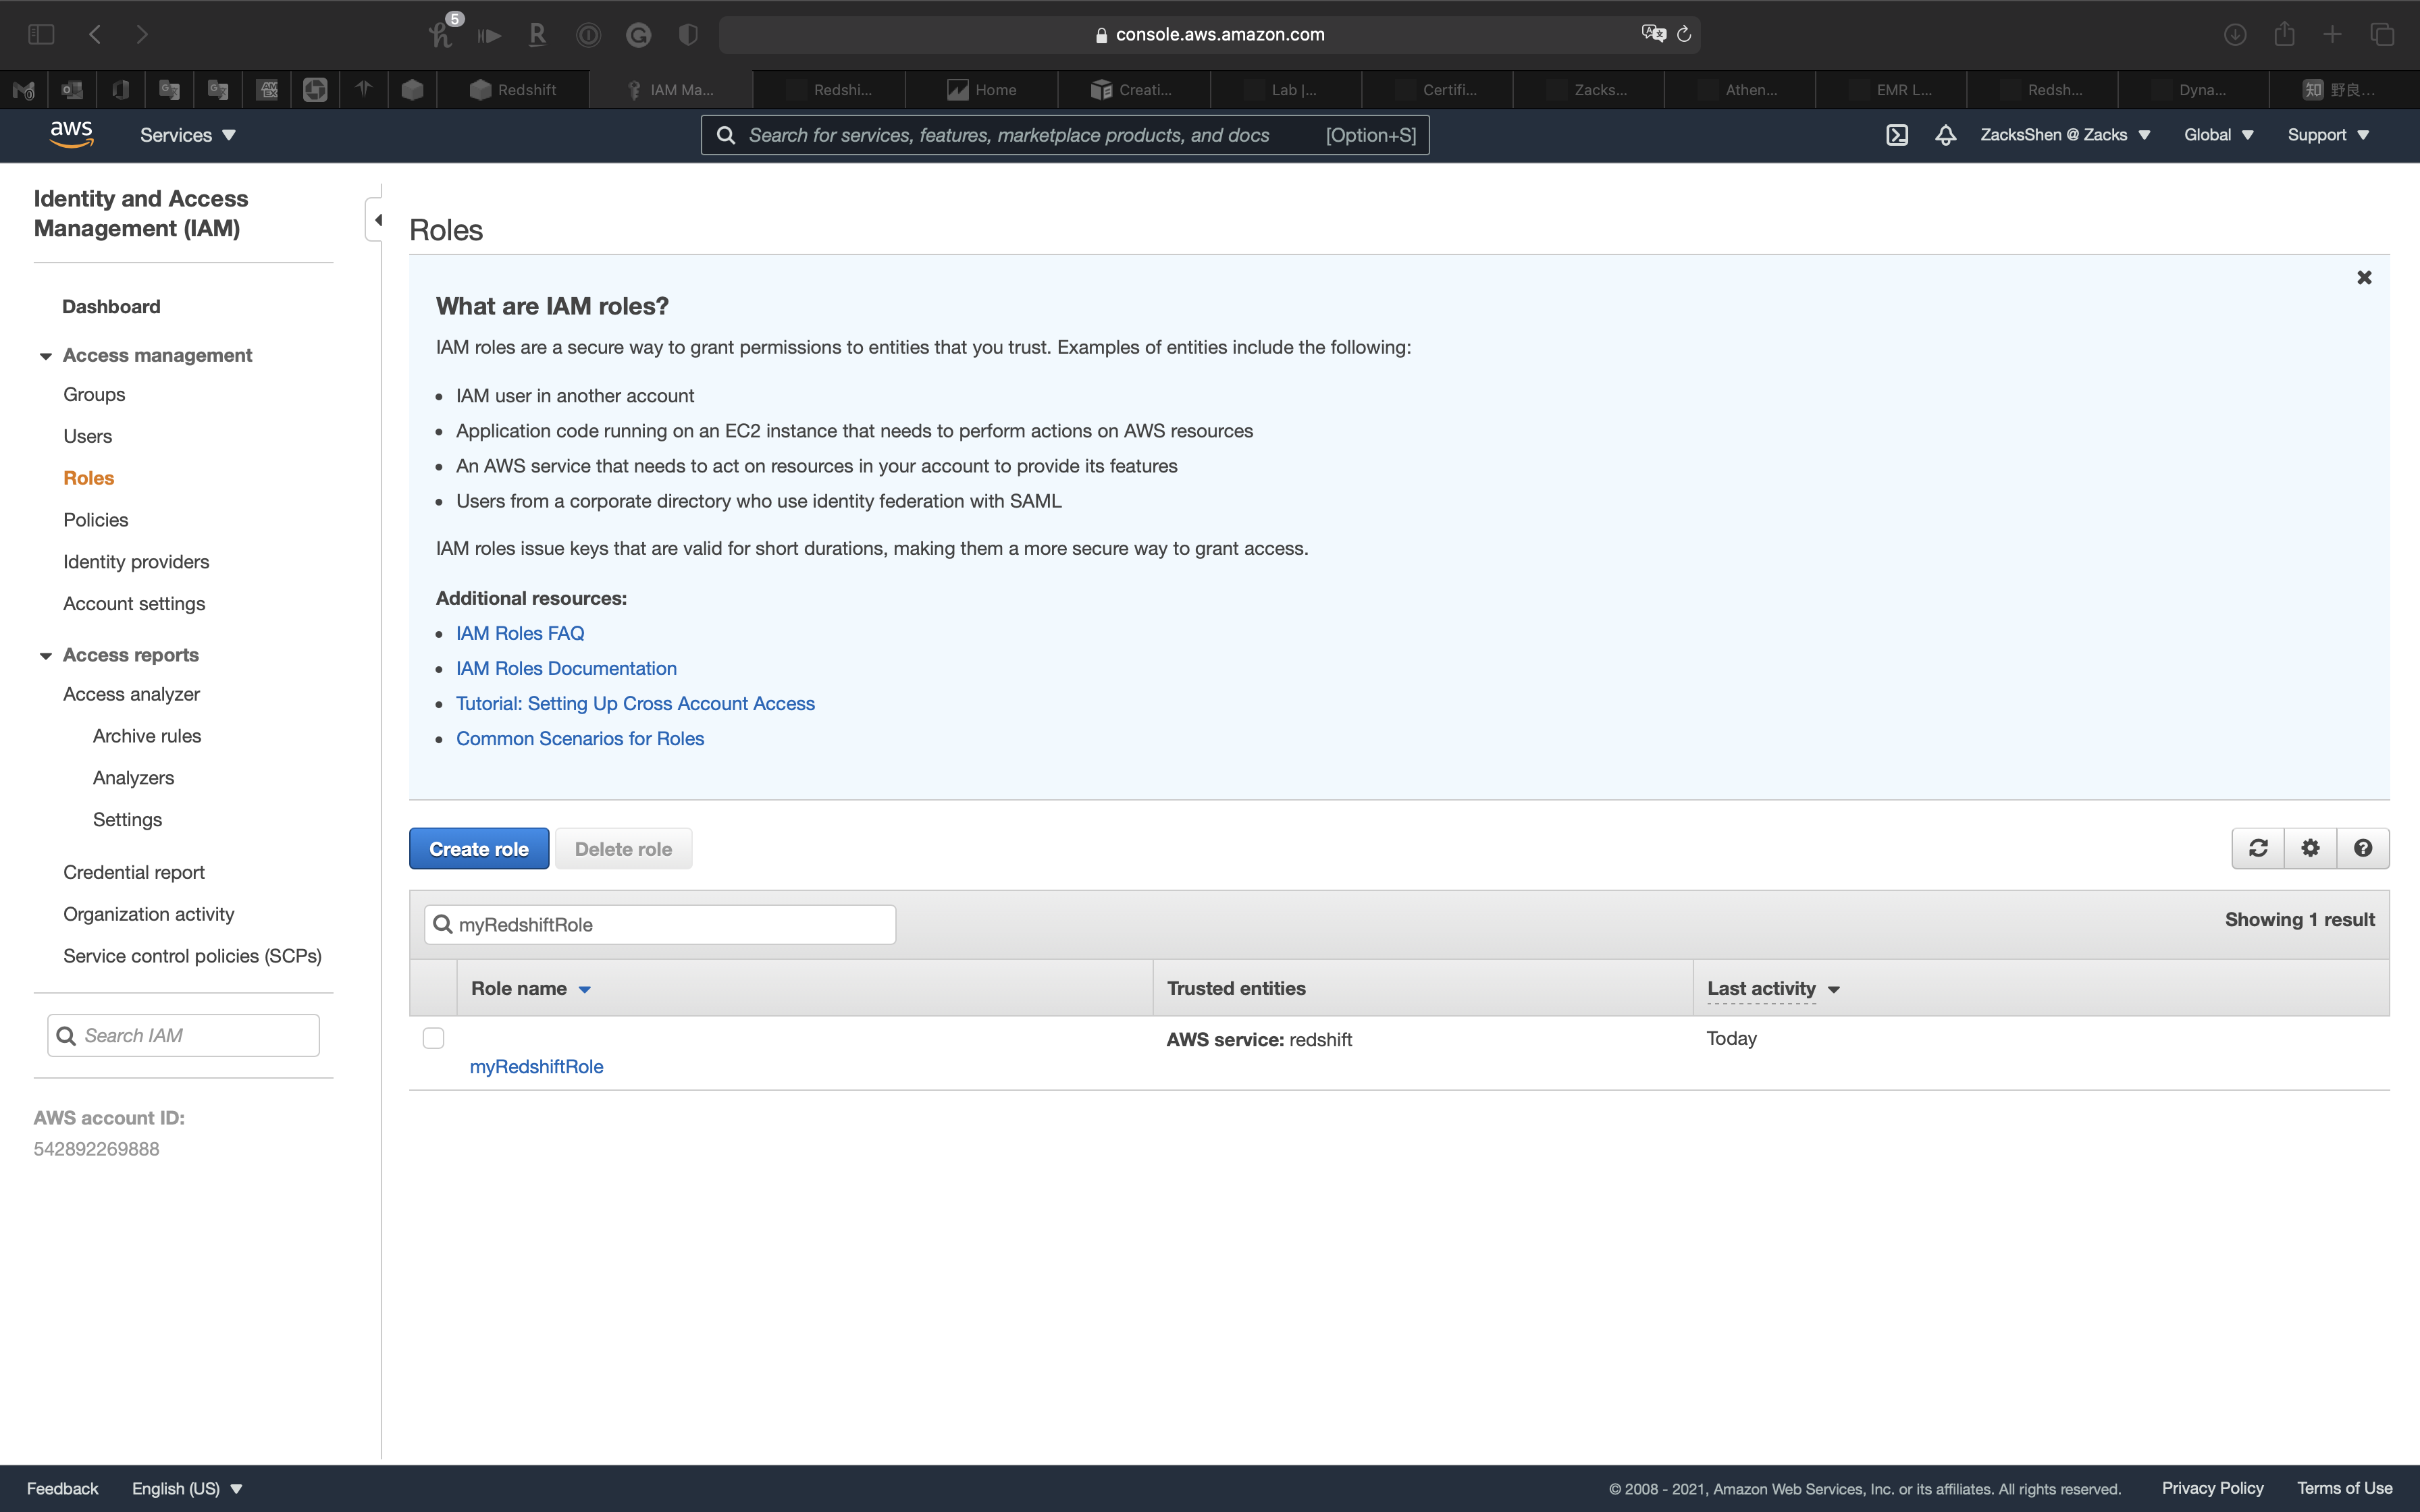Screen dimensions: 2420x1512
Task: Switch to the Redshift browser tab
Action: 514,90
